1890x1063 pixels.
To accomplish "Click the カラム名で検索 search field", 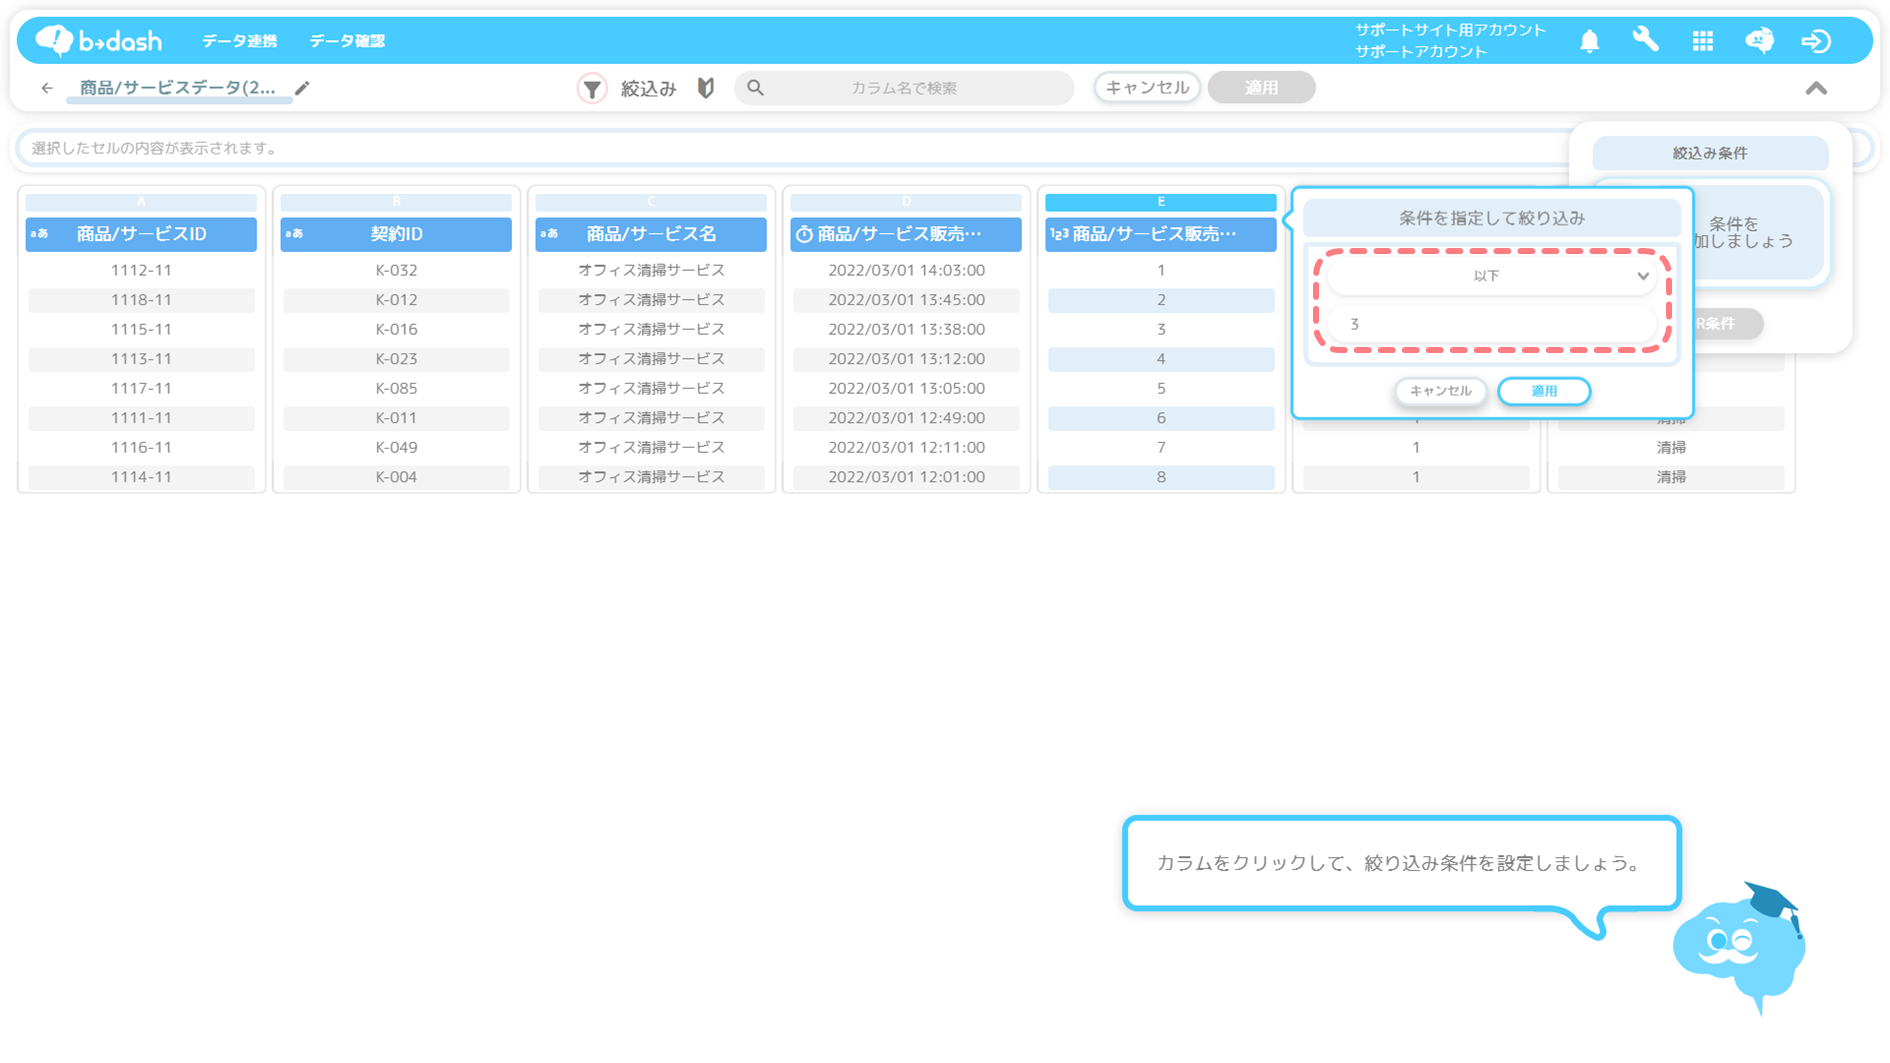I will pos(904,88).
